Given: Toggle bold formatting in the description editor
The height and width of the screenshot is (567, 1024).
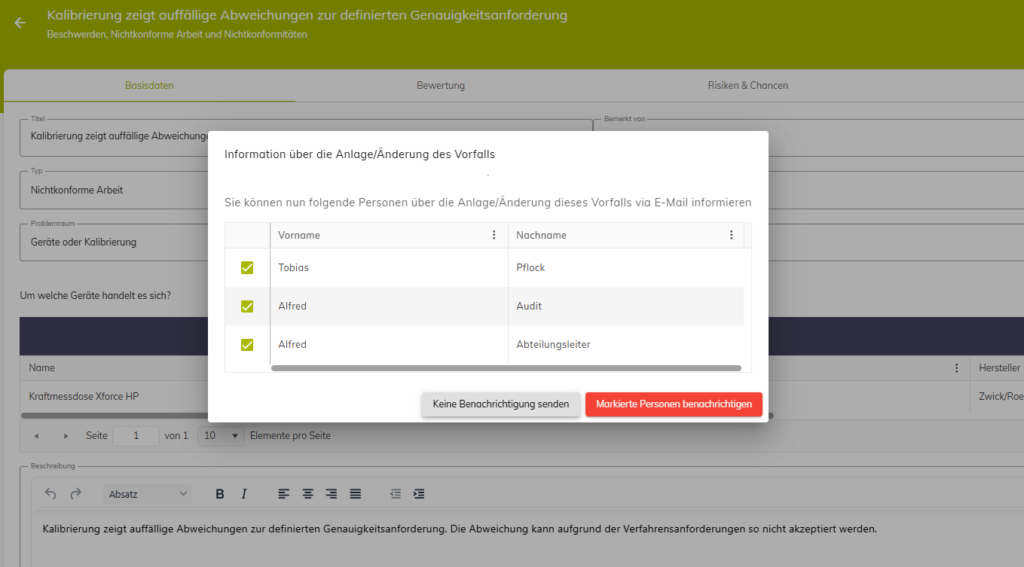Looking at the screenshot, I should point(220,494).
